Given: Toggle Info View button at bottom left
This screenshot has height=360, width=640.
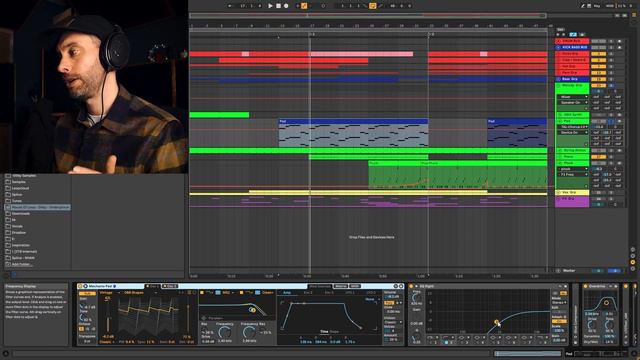Looking at the screenshot, I should coord(5,353).
